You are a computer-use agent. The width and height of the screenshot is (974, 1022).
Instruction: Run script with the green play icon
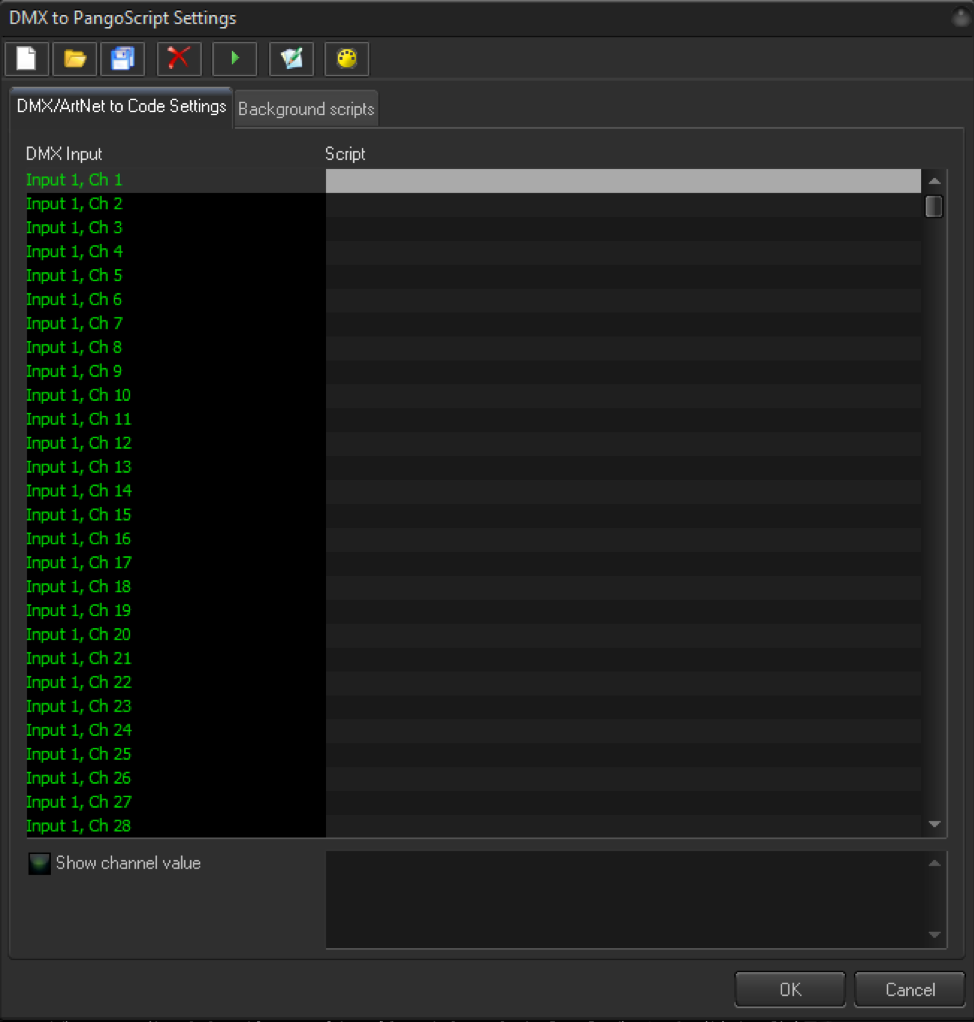[235, 59]
